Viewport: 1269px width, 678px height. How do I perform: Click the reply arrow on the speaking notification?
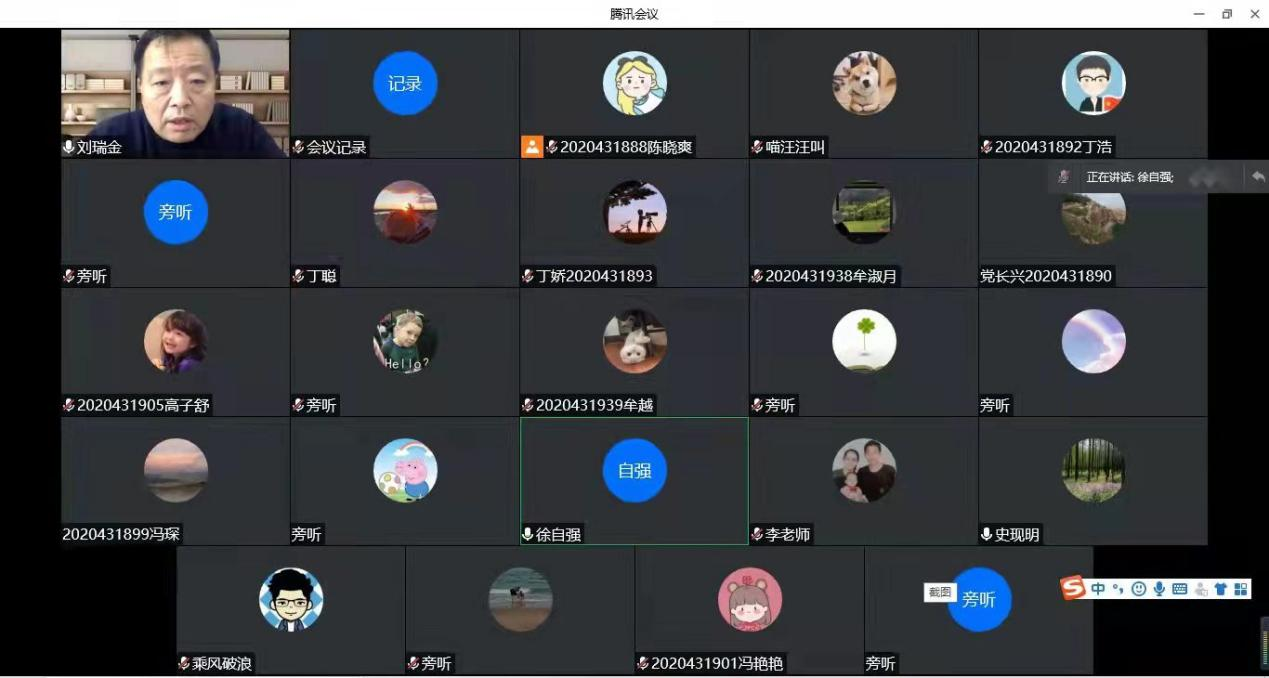tap(1258, 177)
